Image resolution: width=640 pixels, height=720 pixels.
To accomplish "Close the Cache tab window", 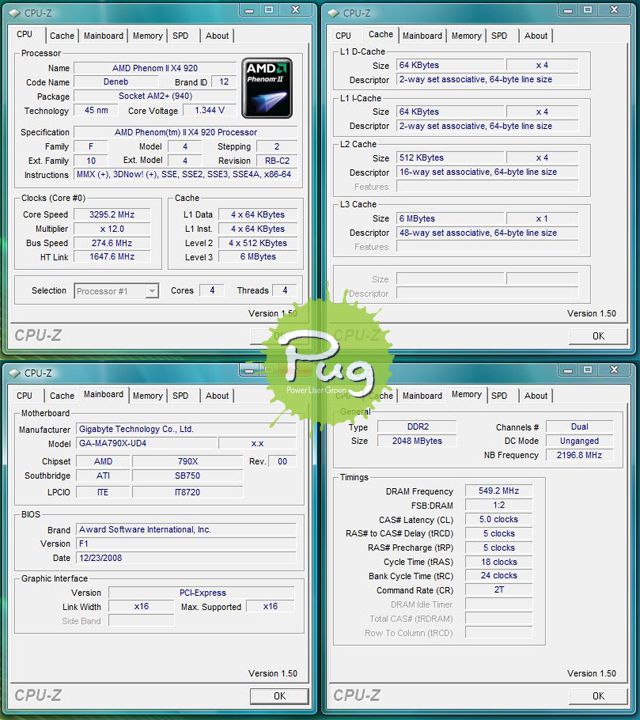I will coord(614,10).
